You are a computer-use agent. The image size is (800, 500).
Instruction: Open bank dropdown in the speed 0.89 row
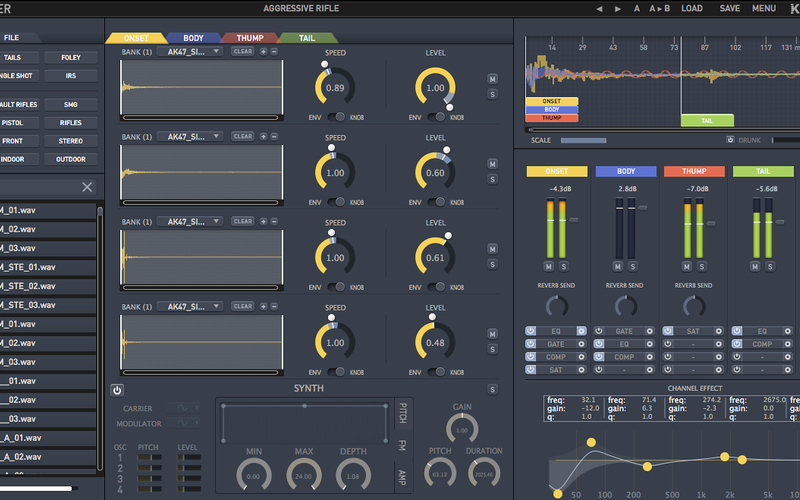pos(190,52)
